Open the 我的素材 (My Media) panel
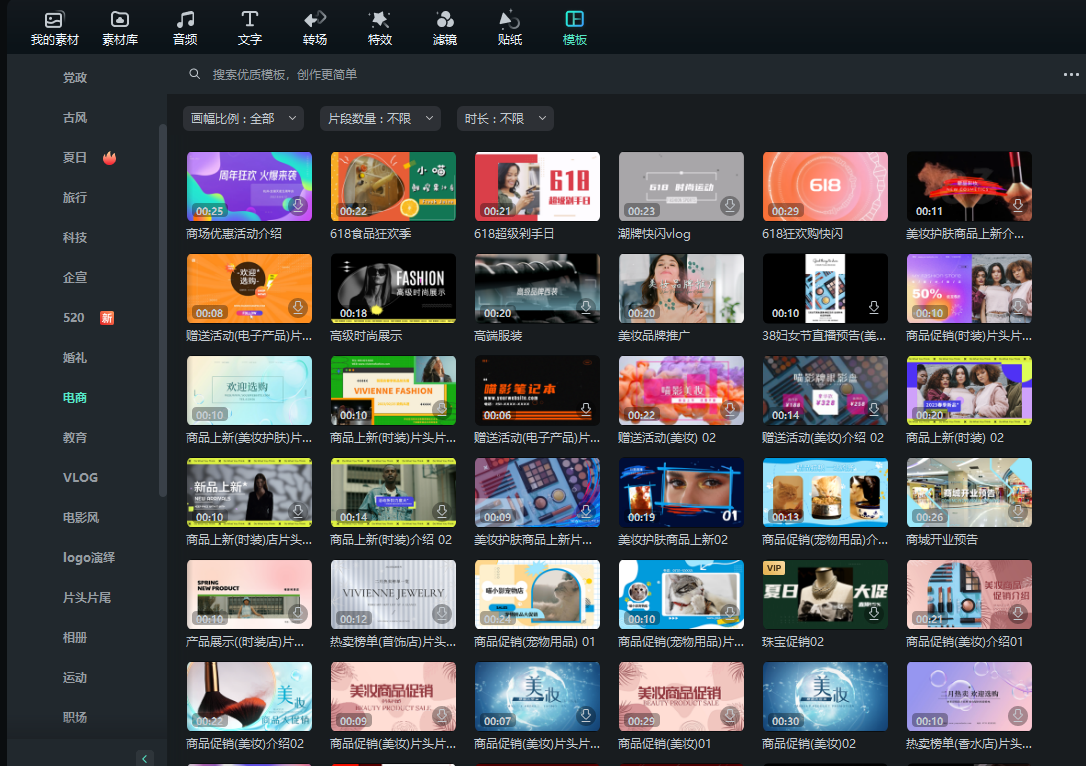Screen dimensions: 1086x766 coord(54,28)
